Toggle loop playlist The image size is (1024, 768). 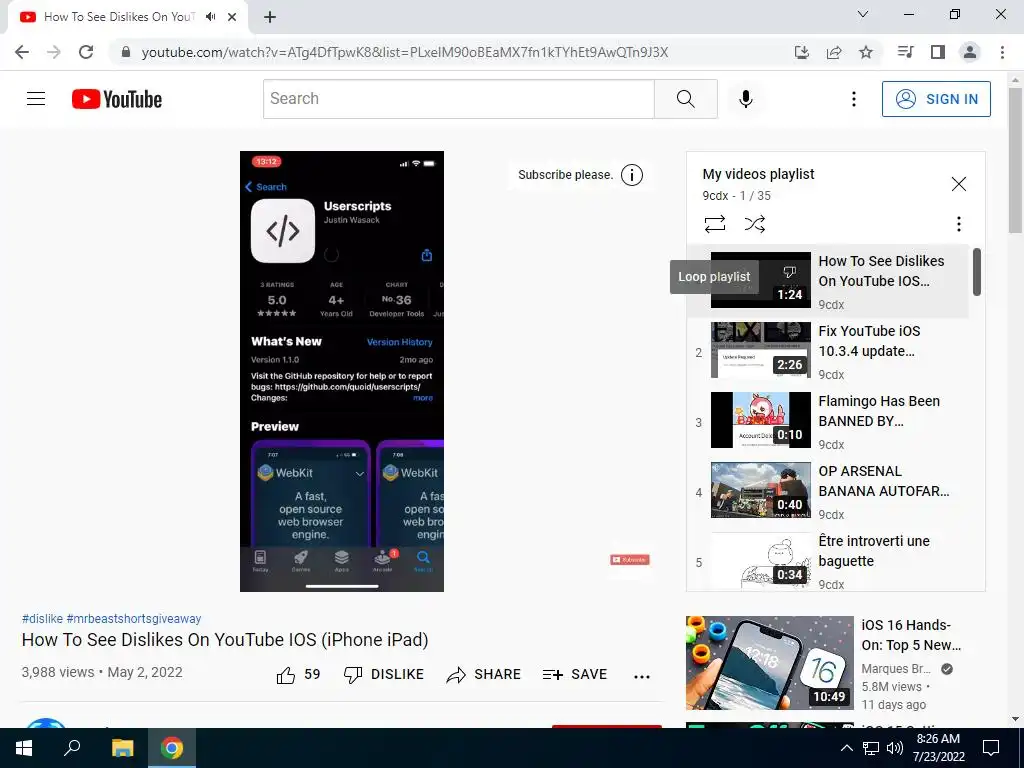point(715,224)
